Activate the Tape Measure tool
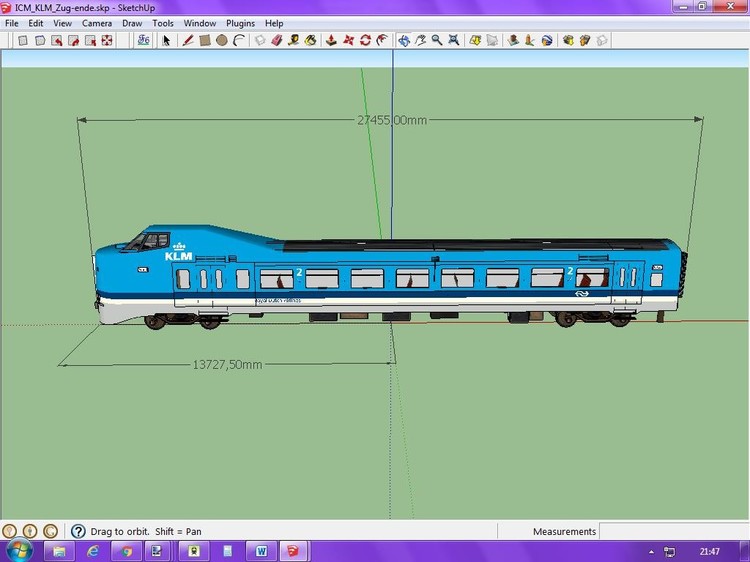Viewport: 750px width, 562px height. 293,41
